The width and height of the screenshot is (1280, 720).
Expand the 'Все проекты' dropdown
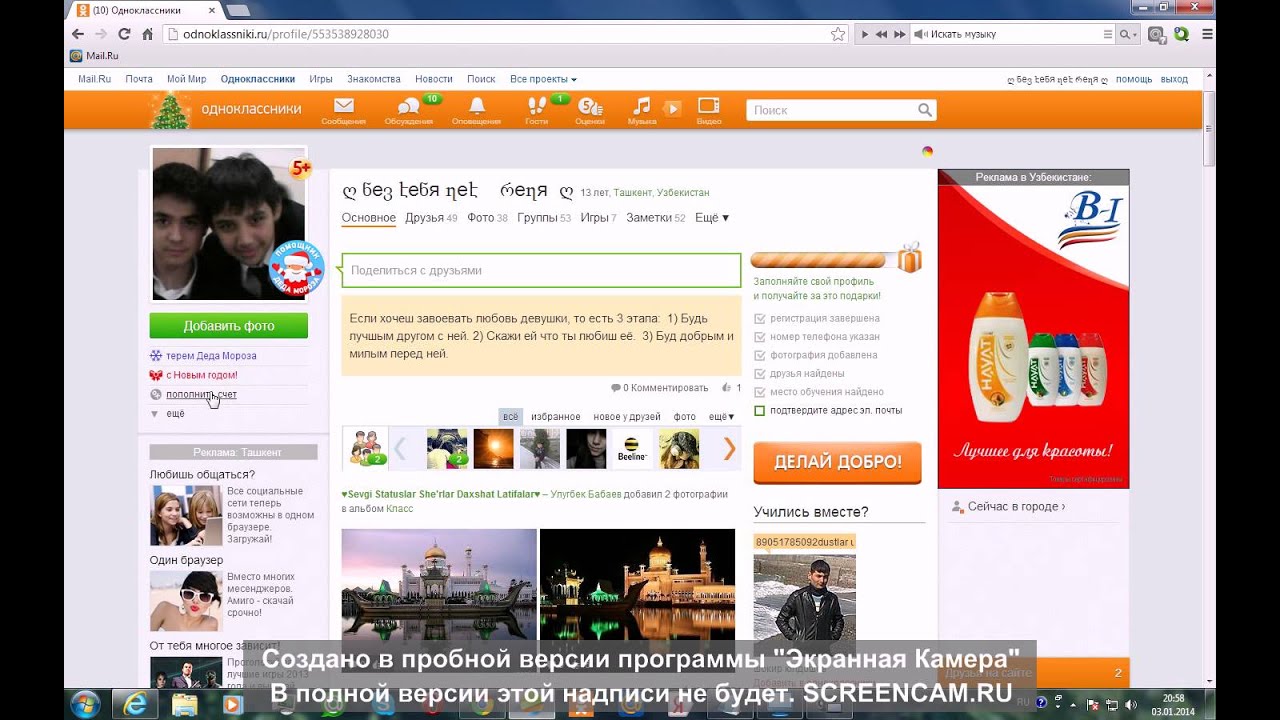(543, 79)
